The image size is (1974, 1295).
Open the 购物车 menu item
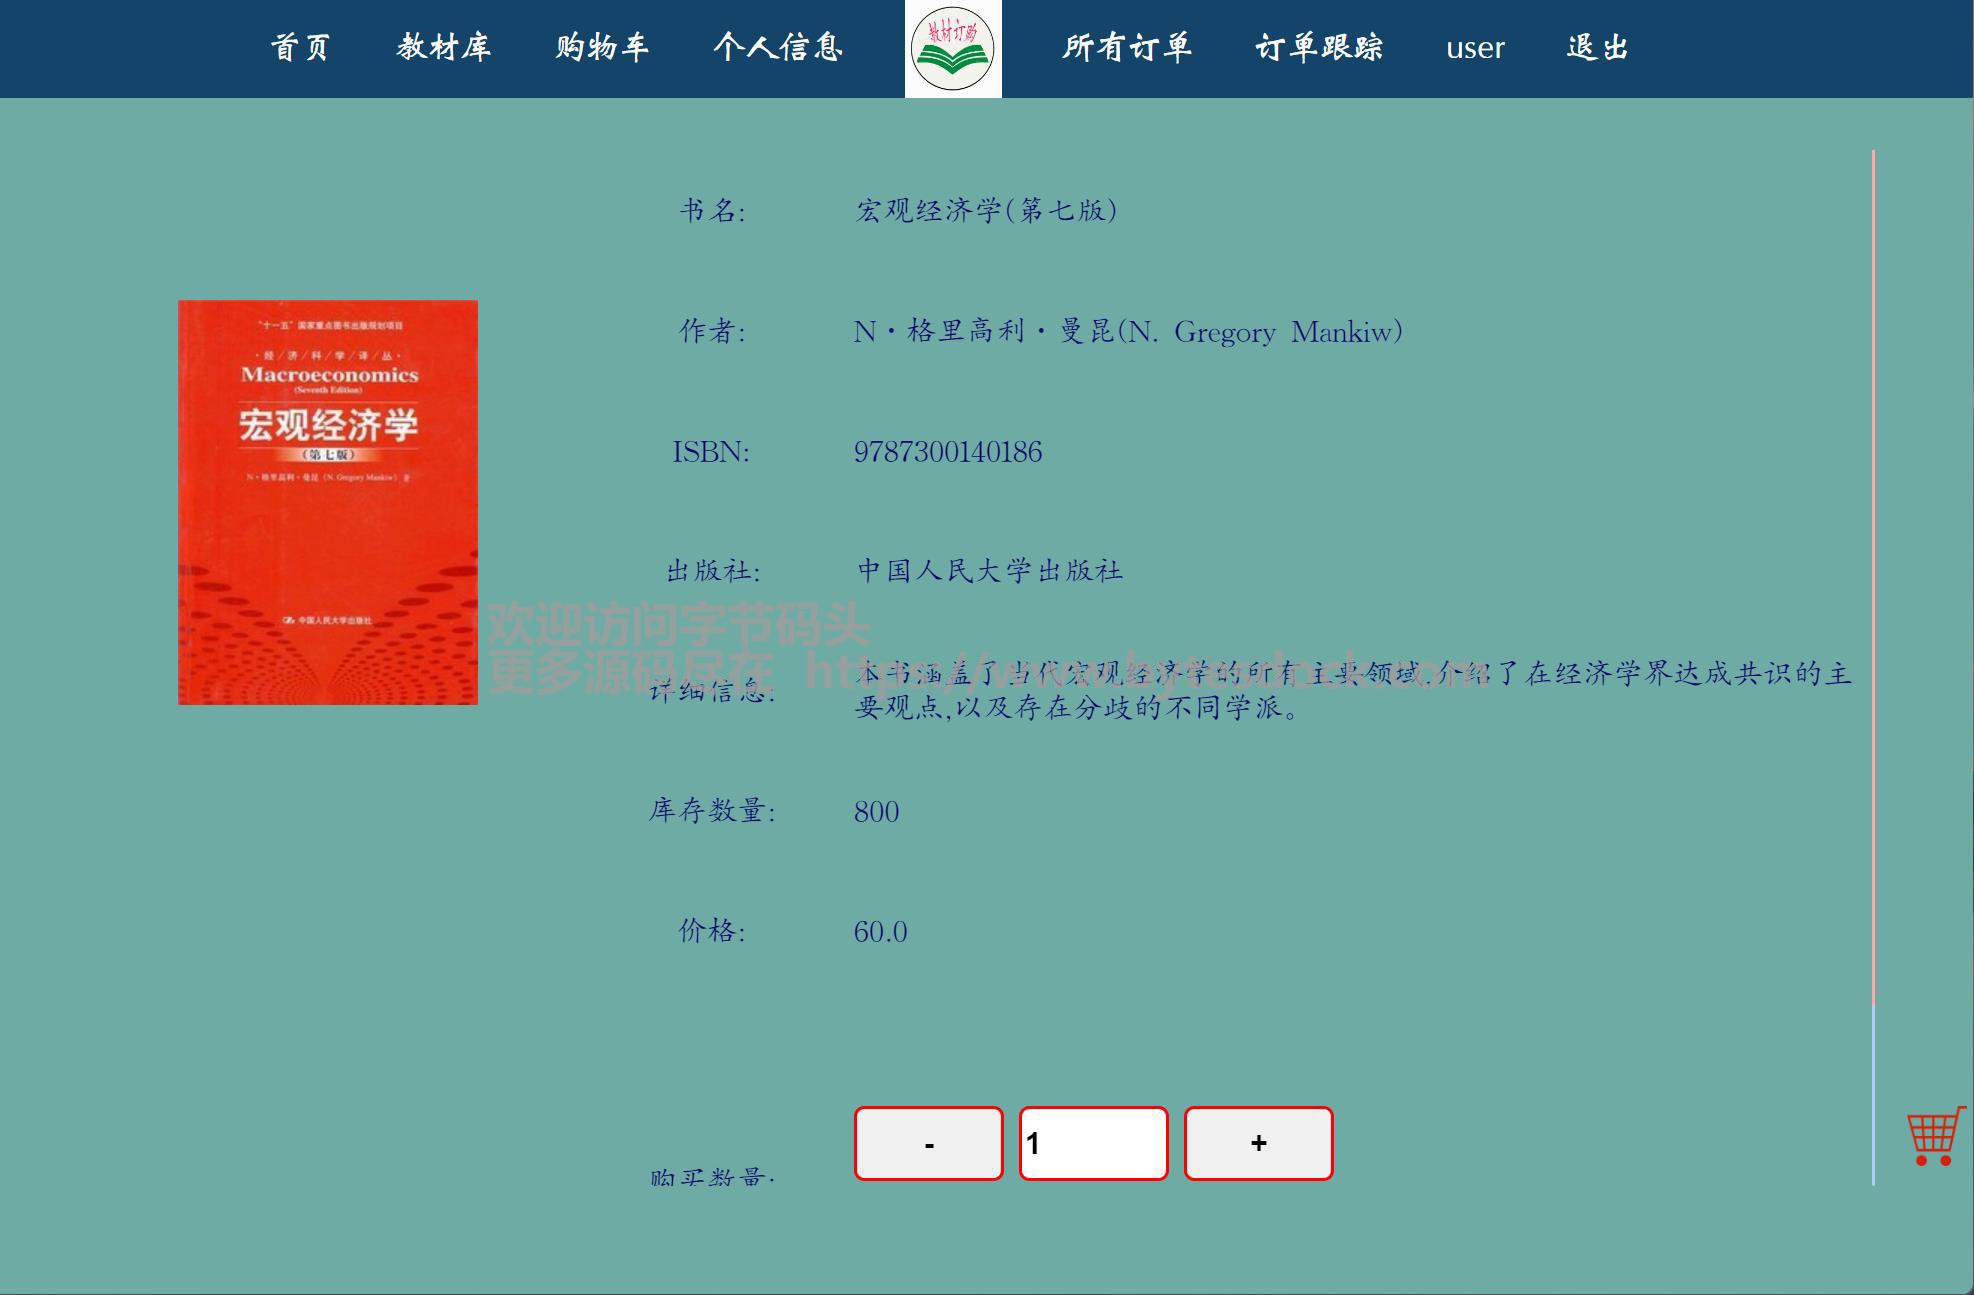[602, 48]
